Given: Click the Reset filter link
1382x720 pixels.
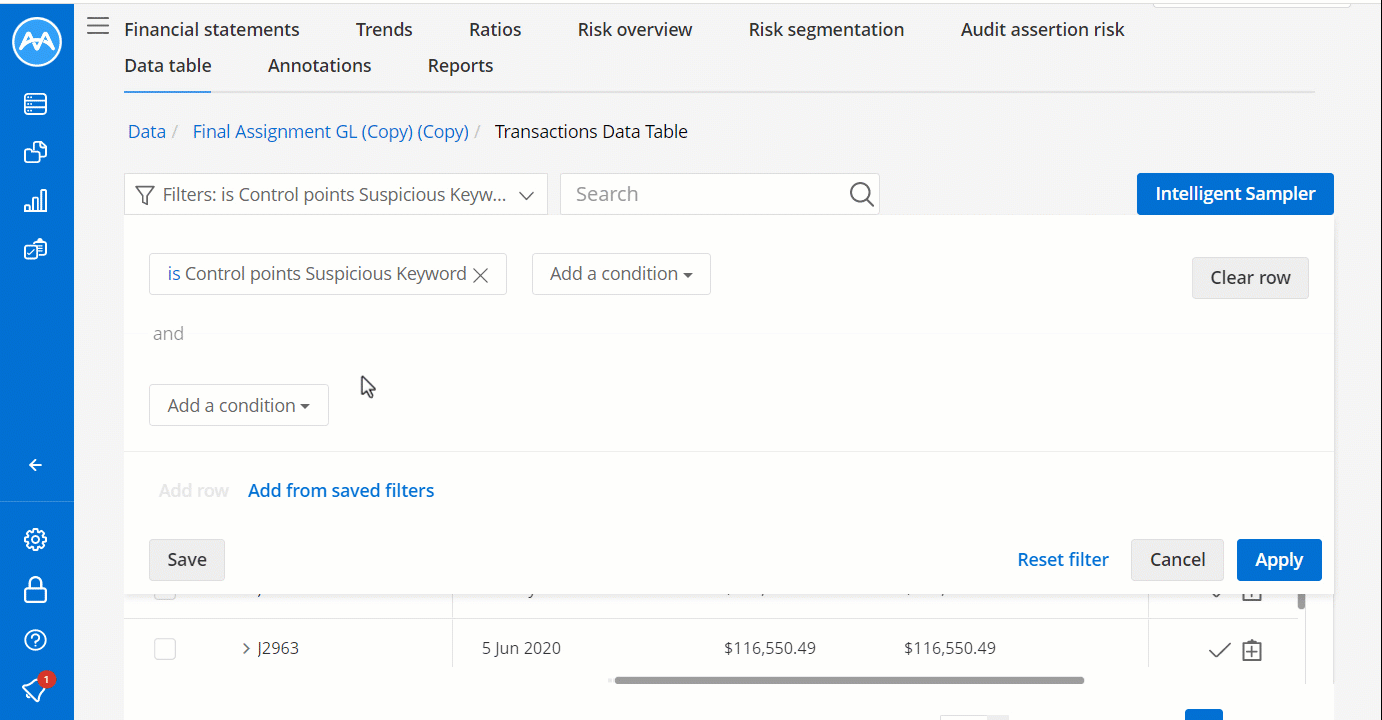Looking at the screenshot, I should pyautogui.click(x=1063, y=560).
